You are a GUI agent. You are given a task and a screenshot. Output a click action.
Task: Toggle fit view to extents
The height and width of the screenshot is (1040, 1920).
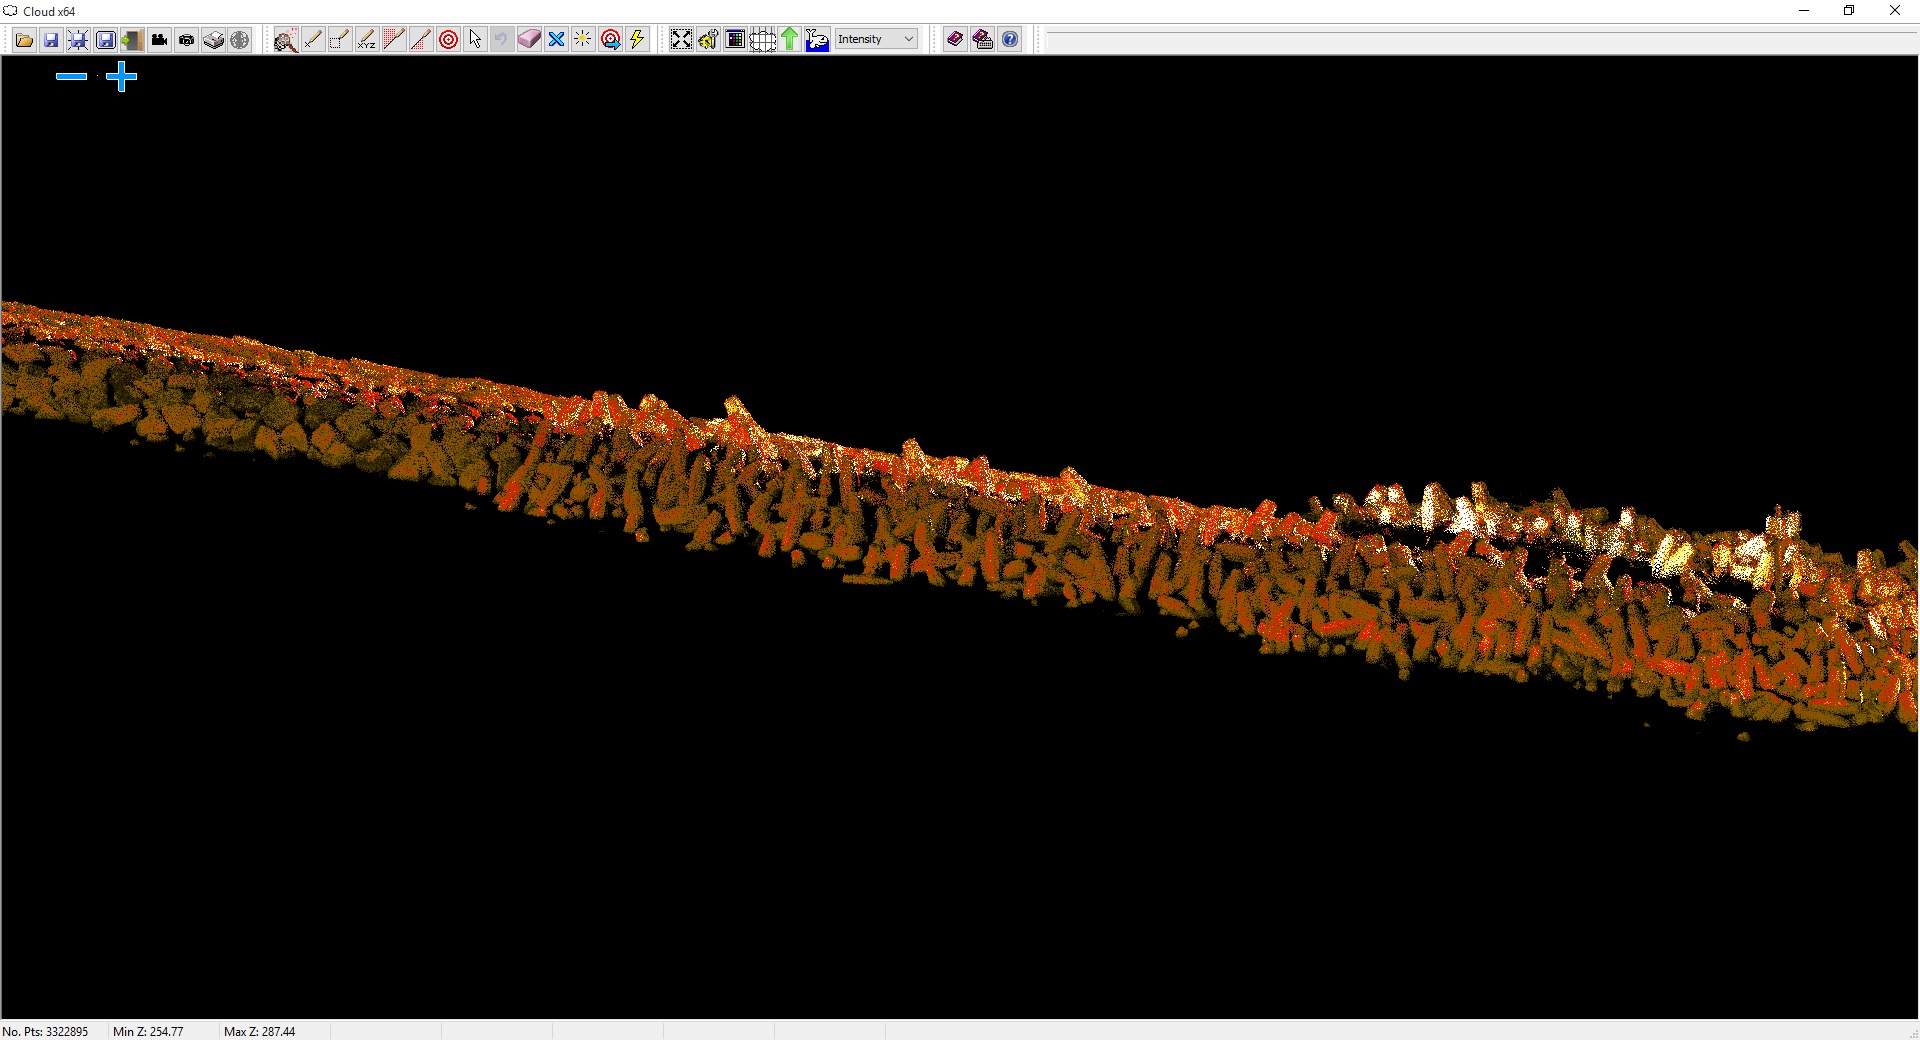681,39
